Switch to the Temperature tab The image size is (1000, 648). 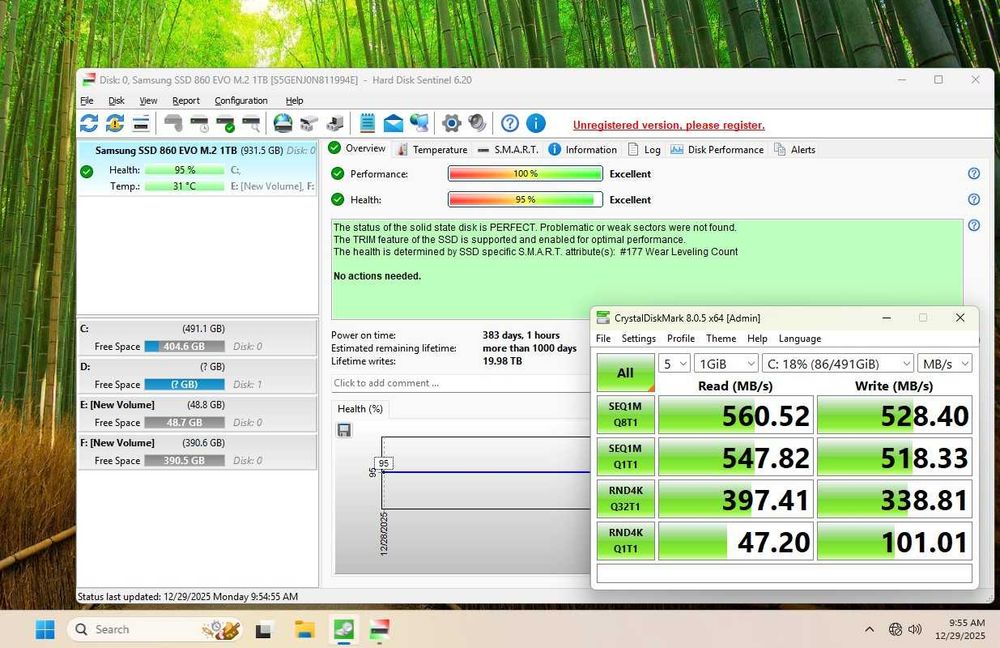point(432,149)
